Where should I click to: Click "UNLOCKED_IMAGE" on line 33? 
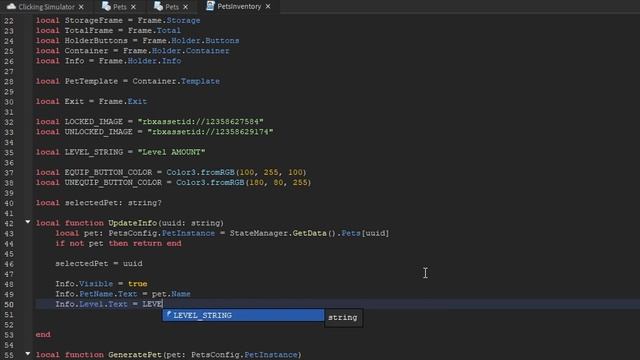pyautogui.click(x=98, y=132)
